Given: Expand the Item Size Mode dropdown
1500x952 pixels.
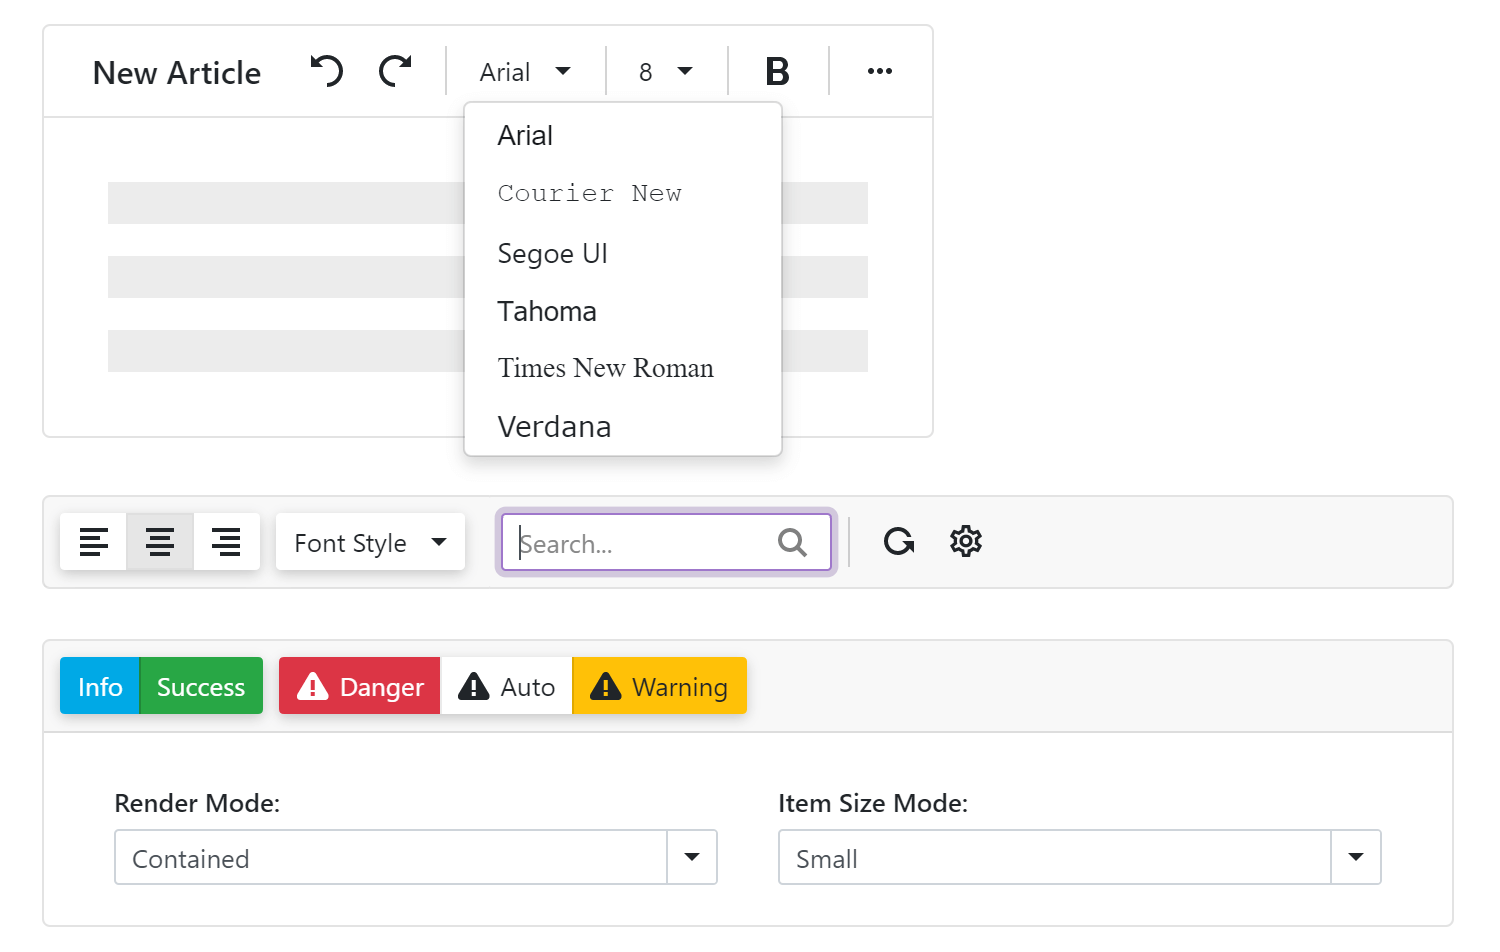Looking at the screenshot, I should pos(1355,857).
